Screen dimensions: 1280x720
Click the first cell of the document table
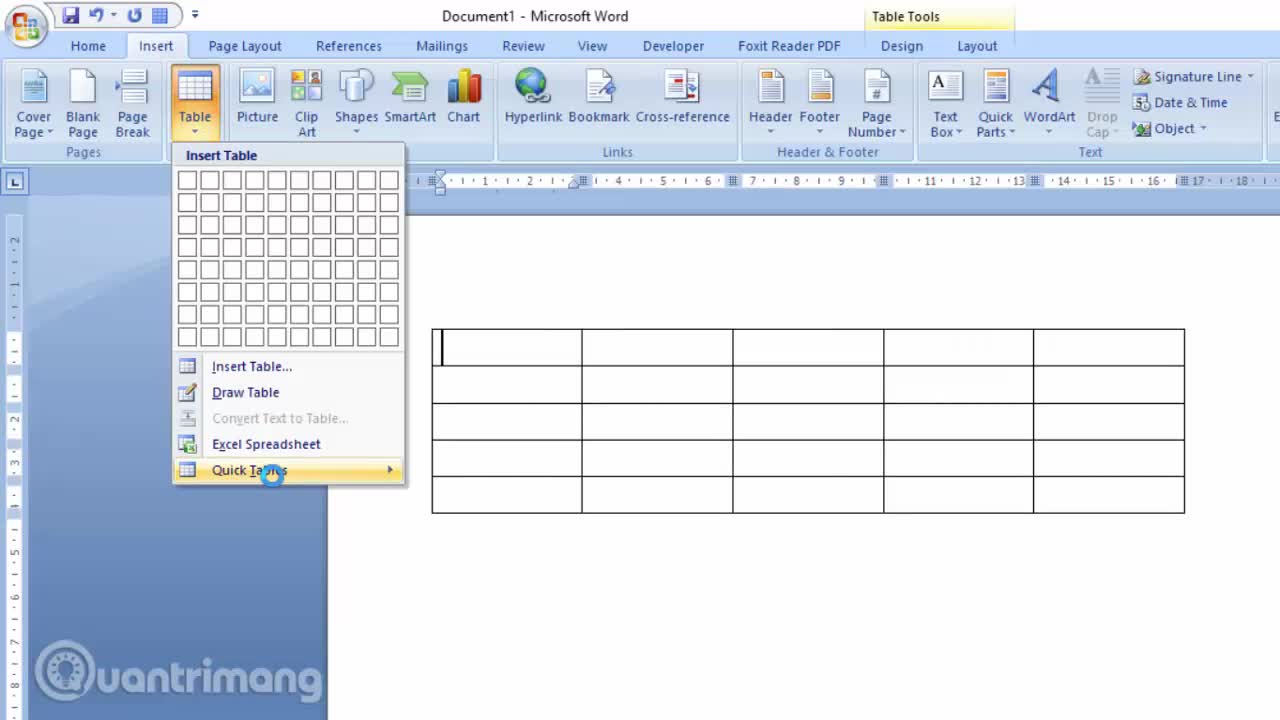click(x=507, y=347)
